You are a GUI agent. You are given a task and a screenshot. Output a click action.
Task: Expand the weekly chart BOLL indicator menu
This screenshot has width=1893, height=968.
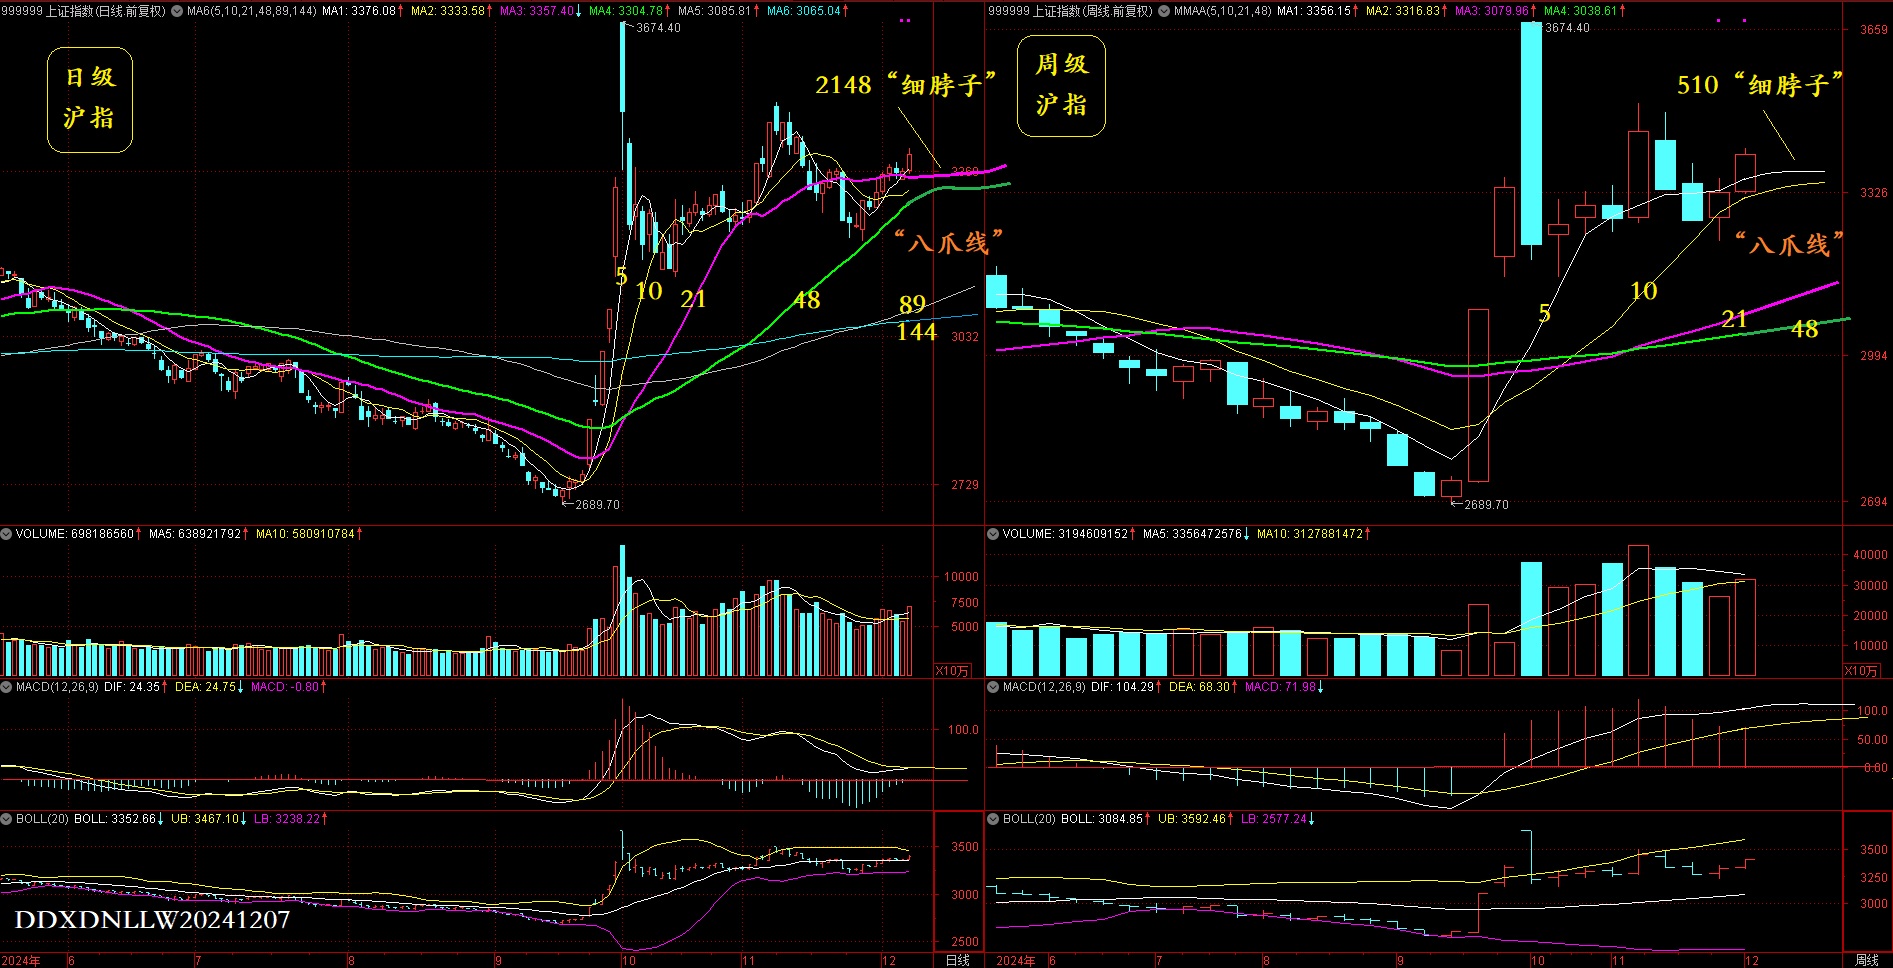tap(993, 818)
